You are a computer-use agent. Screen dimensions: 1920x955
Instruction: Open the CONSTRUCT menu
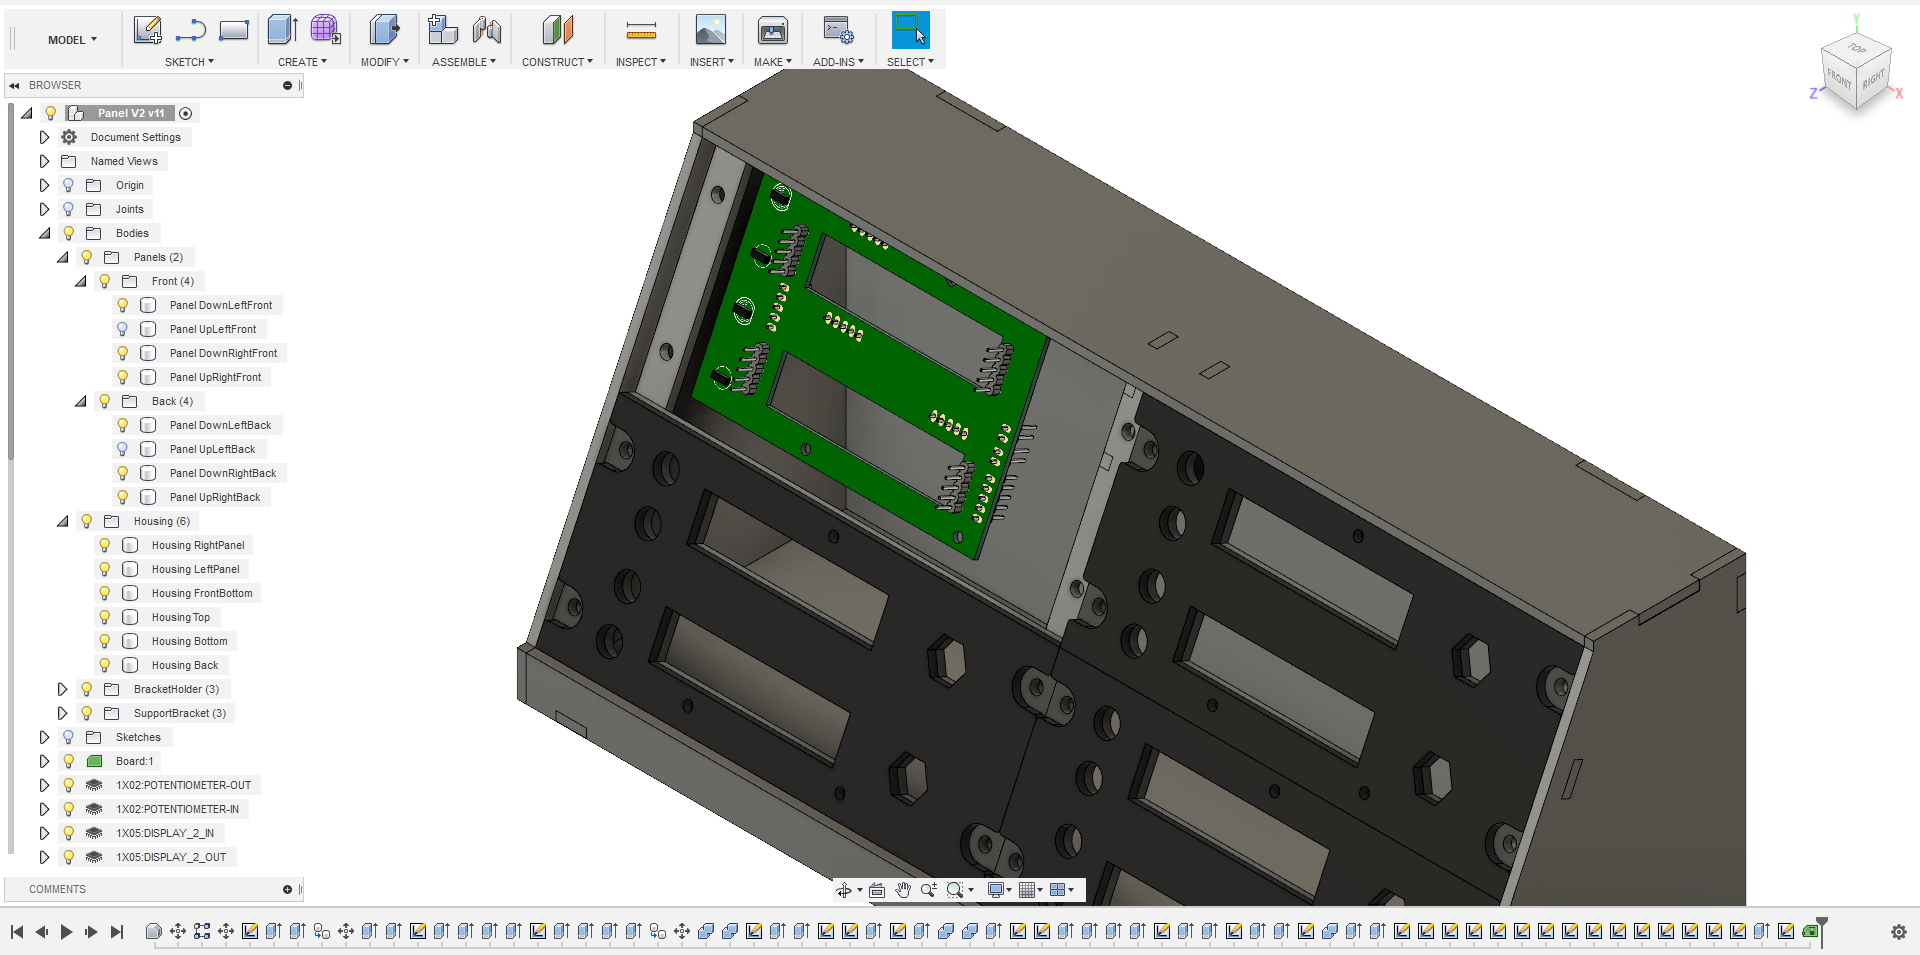557,62
